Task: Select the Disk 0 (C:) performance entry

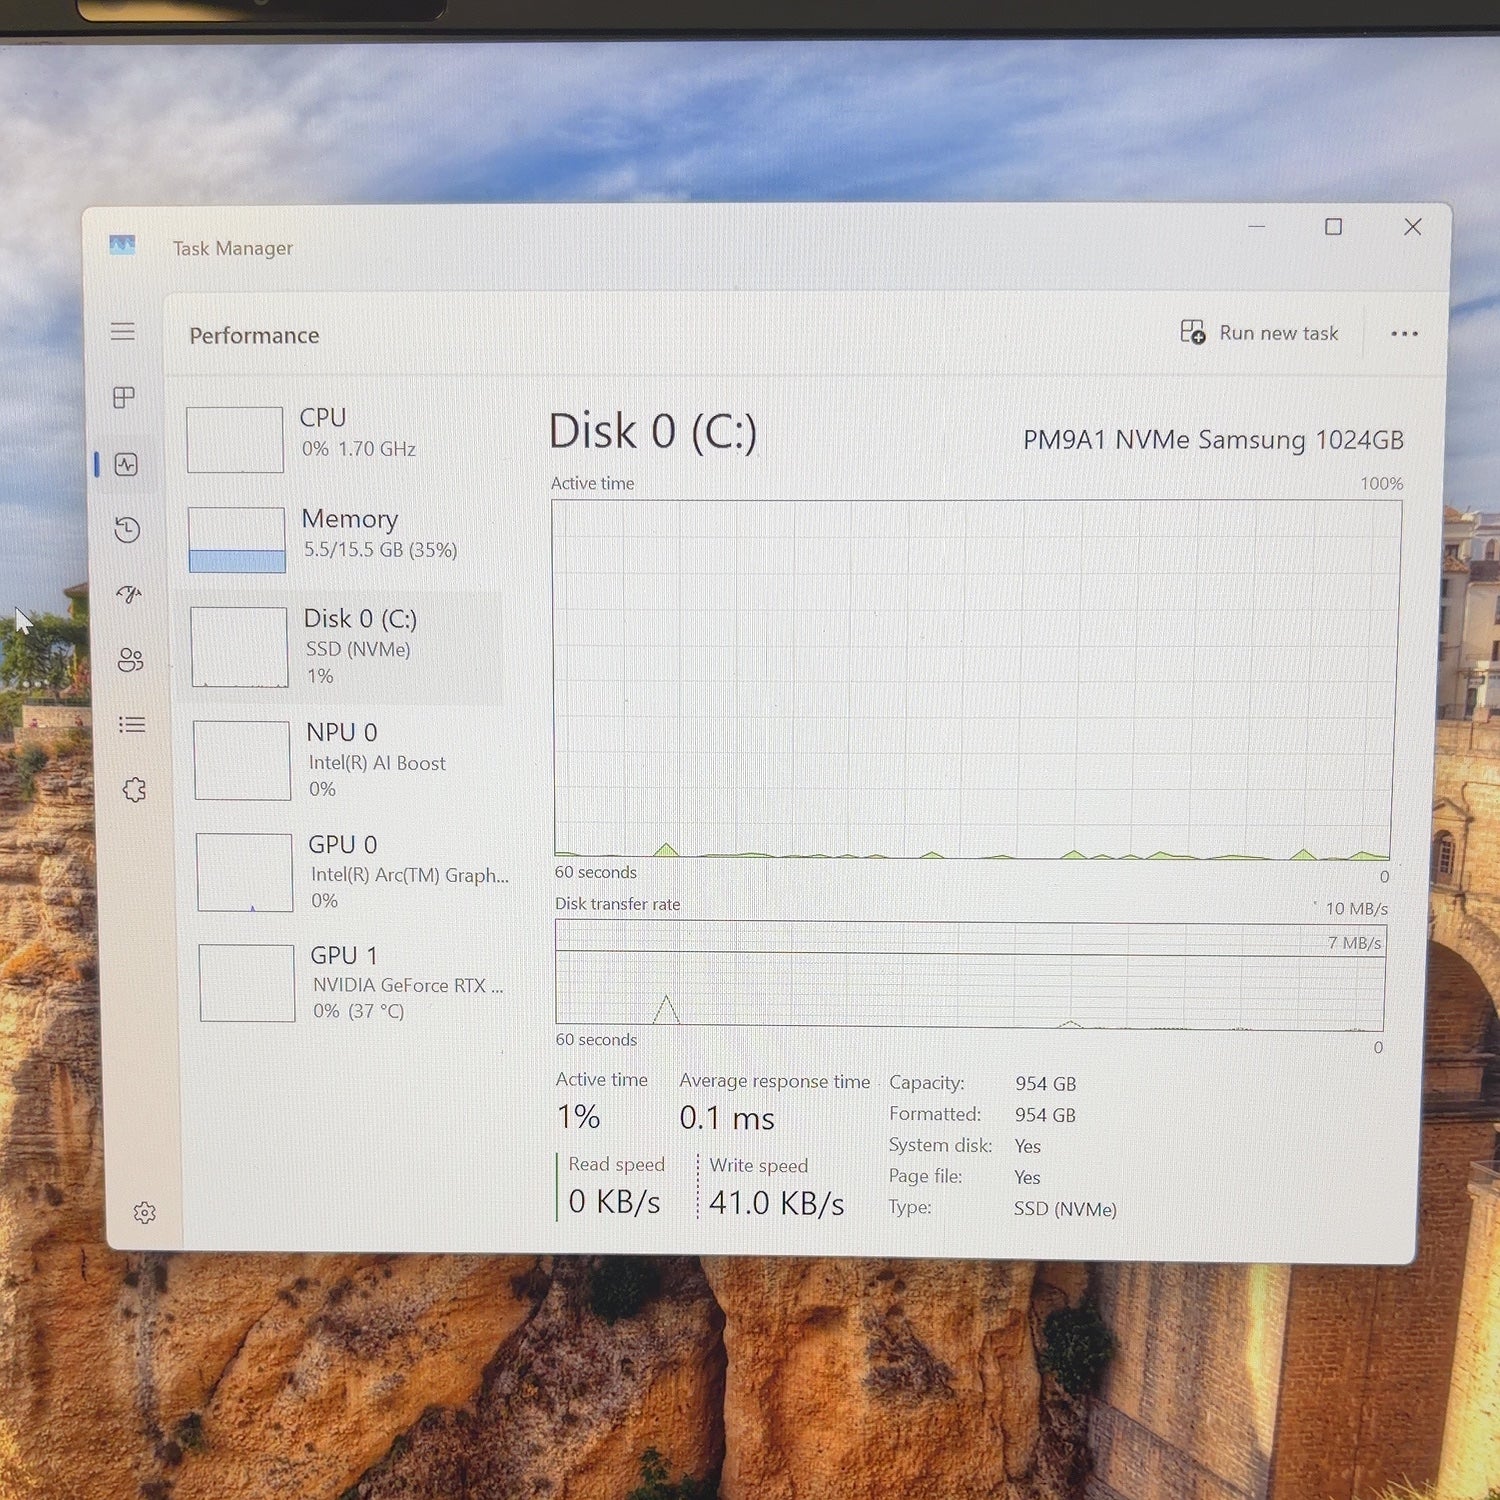Action: (x=343, y=646)
